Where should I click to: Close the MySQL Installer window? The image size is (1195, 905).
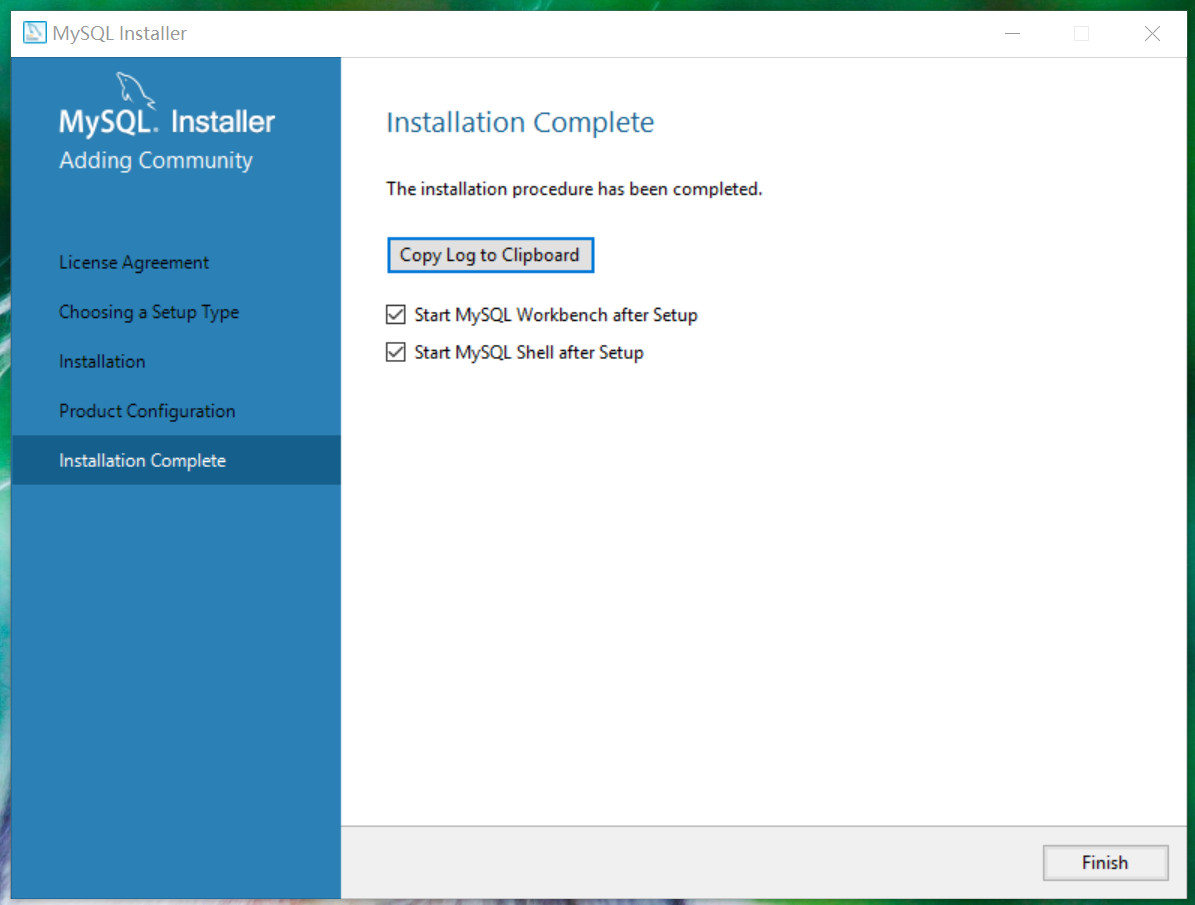point(1152,34)
